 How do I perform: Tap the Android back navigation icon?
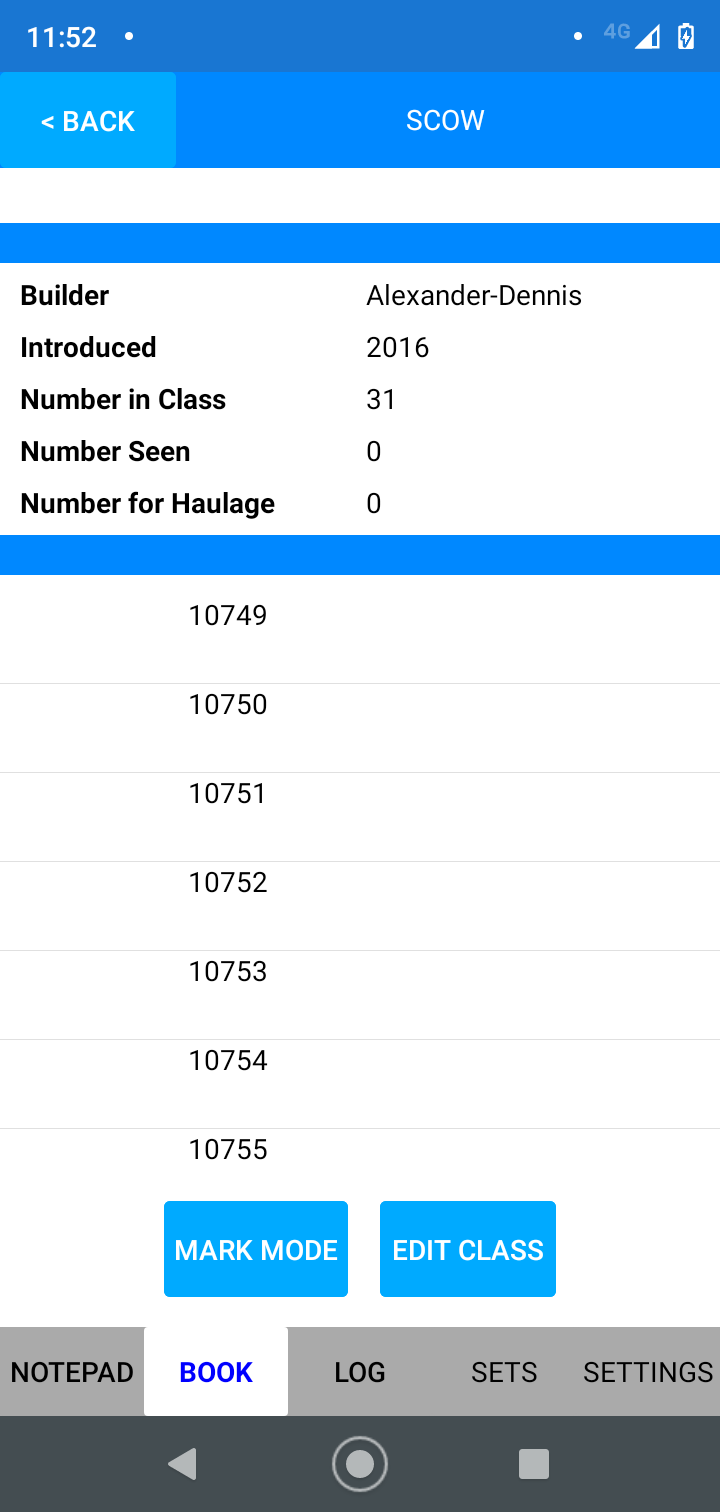(182, 1463)
